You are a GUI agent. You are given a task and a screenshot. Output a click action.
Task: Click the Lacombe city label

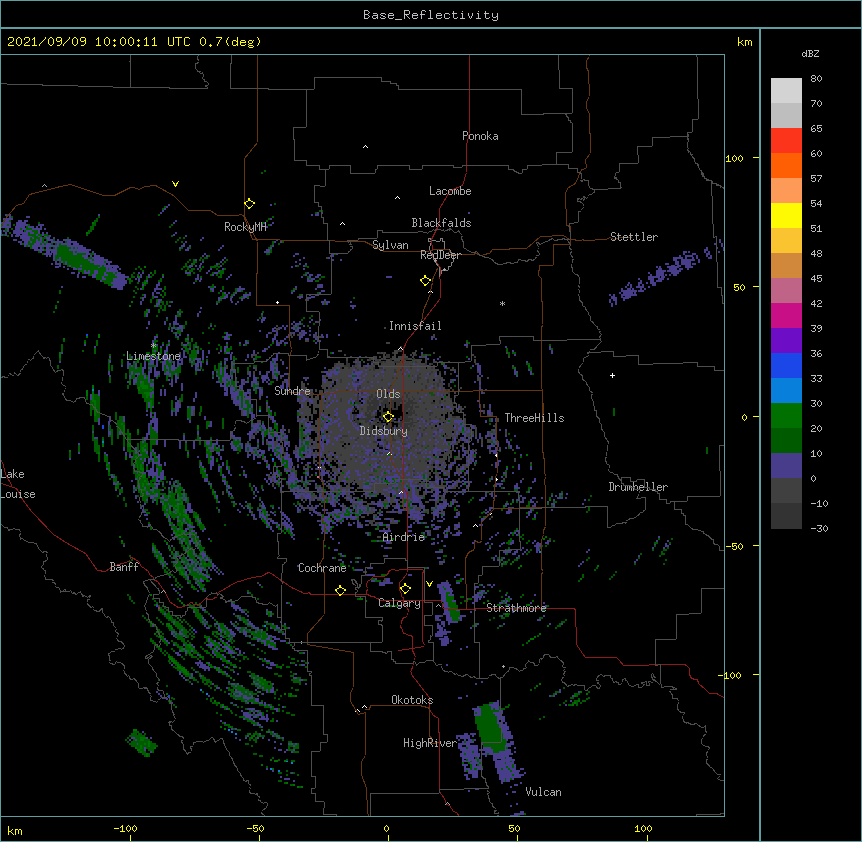click(450, 191)
